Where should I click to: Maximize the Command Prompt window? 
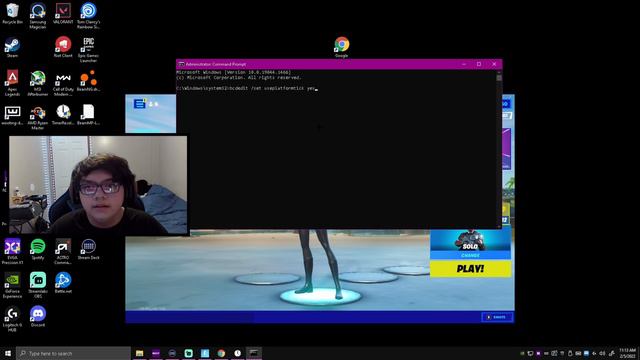tap(479, 64)
